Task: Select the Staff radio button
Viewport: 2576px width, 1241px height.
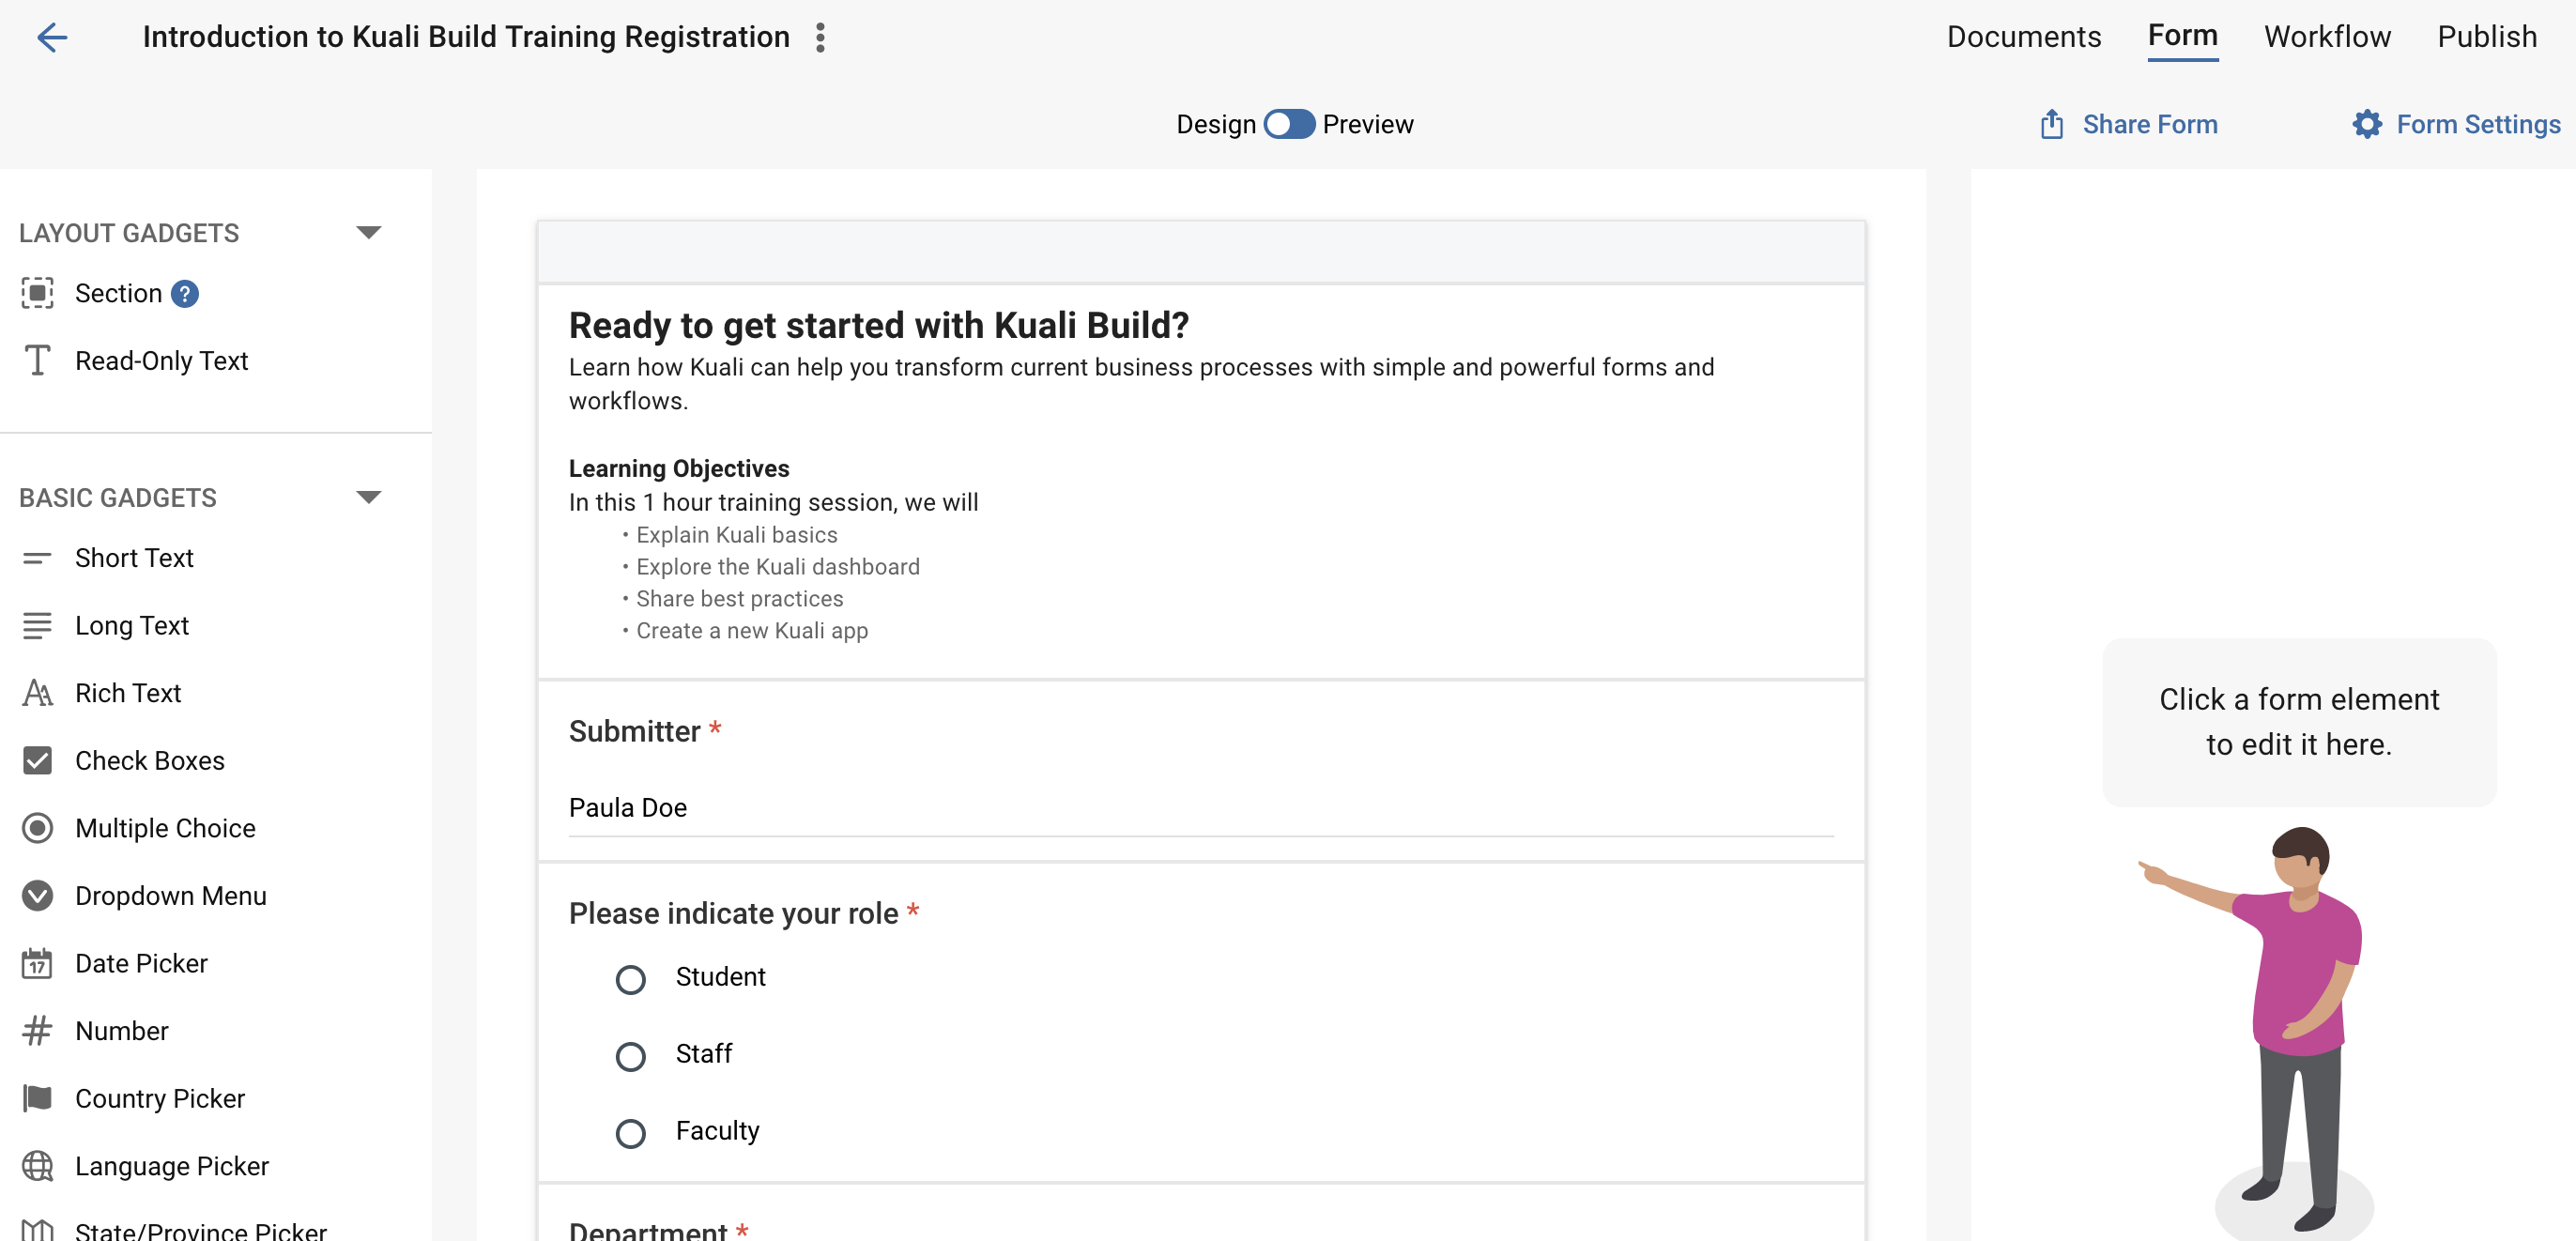Action: click(x=630, y=1056)
